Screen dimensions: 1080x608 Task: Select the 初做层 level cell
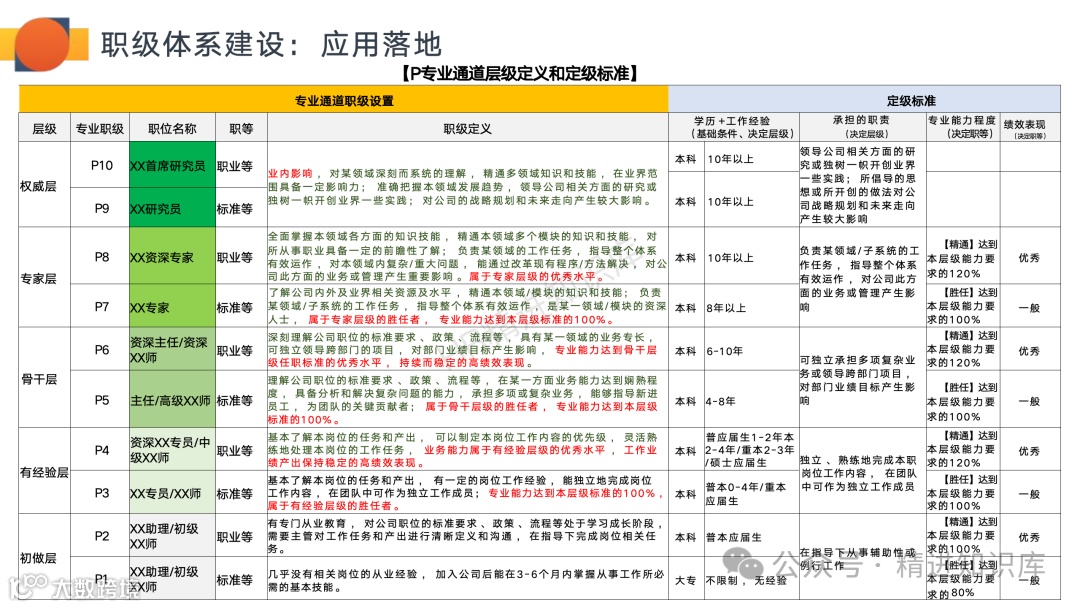click(x=45, y=557)
